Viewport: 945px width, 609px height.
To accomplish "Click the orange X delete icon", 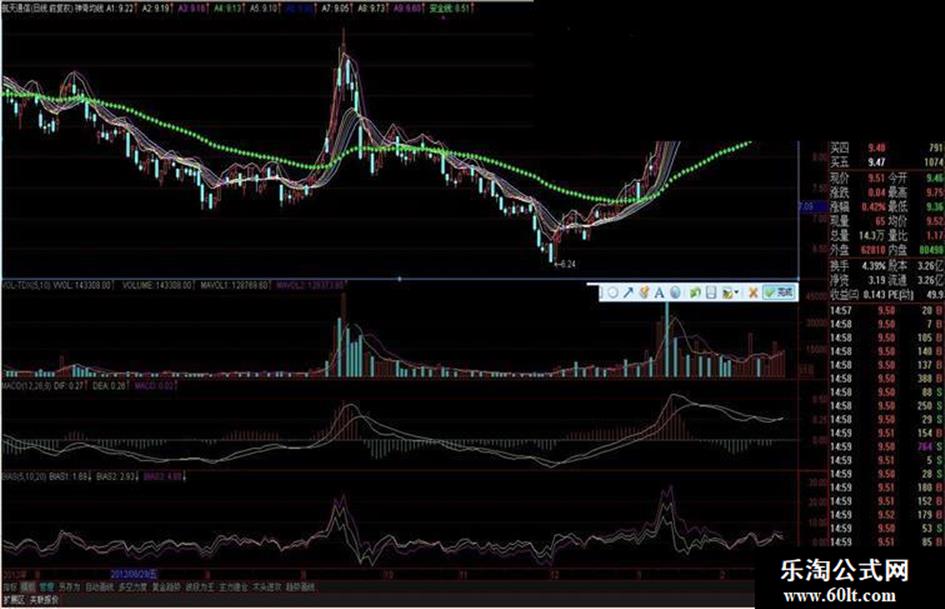I will pyautogui.click(x=753, y=292).
